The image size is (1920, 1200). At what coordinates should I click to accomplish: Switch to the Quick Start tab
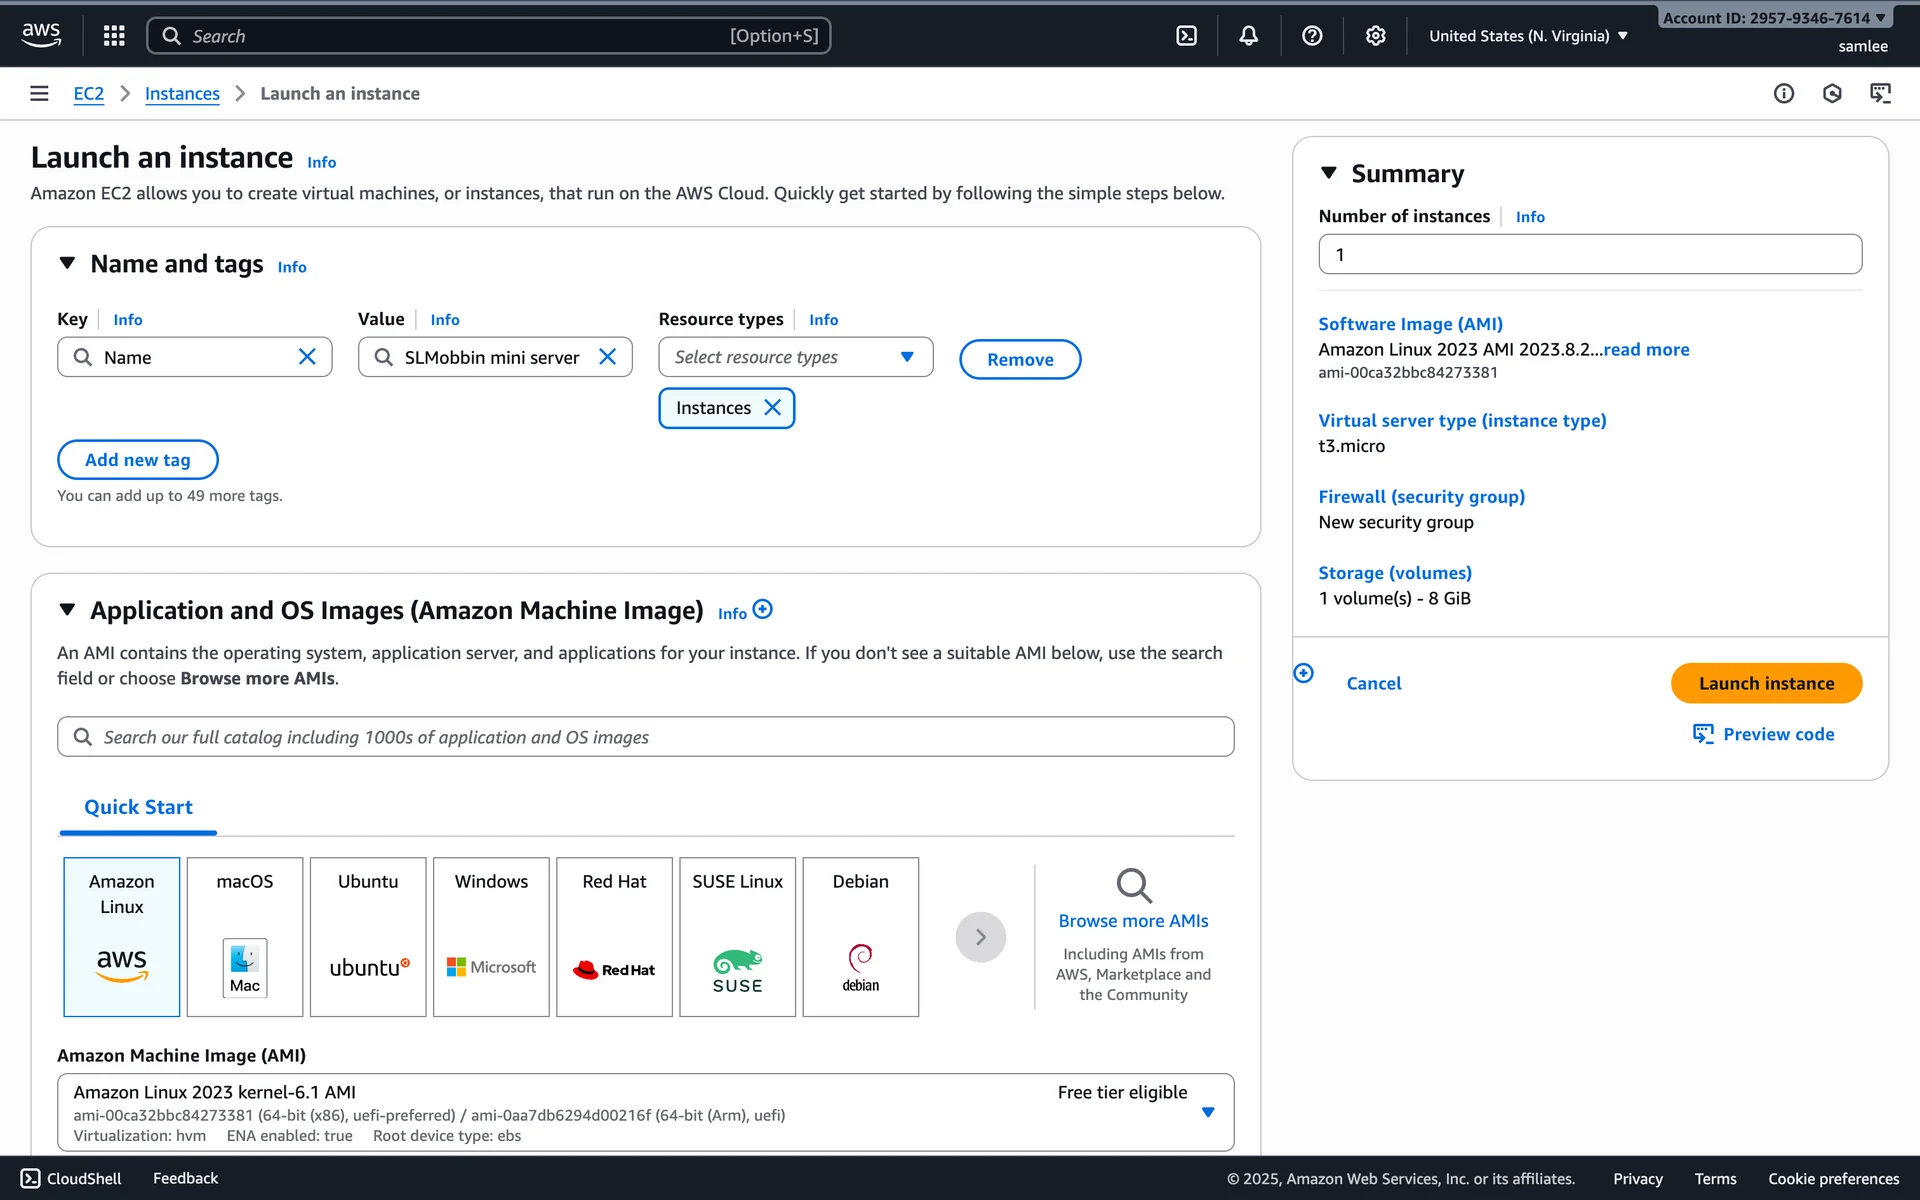point(138,807)
